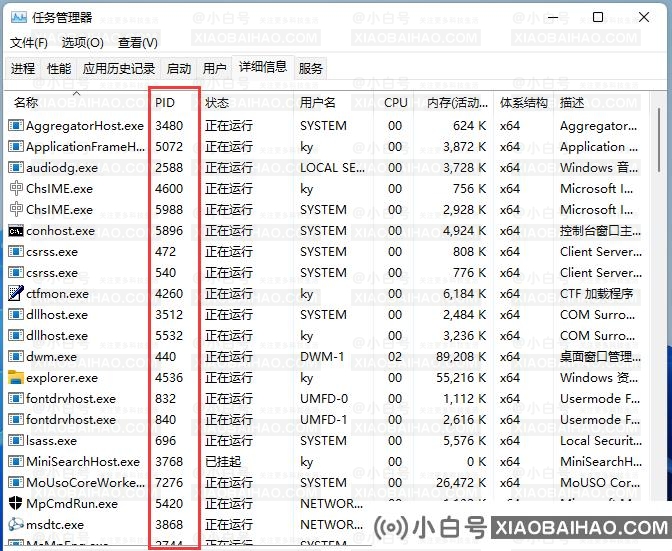Screen dimensions: 672x551
Task: Click the conhost.exe console icon
Action: coord(16,231)
